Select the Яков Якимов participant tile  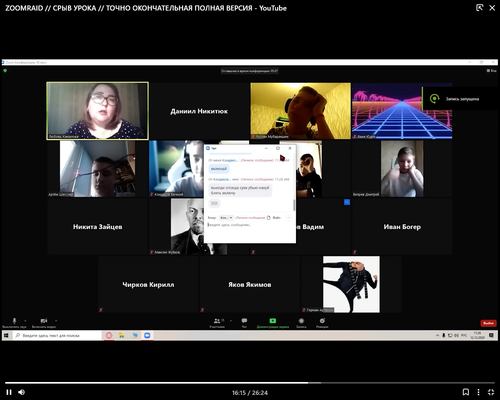pyautogui.click(x=250, y=284)
